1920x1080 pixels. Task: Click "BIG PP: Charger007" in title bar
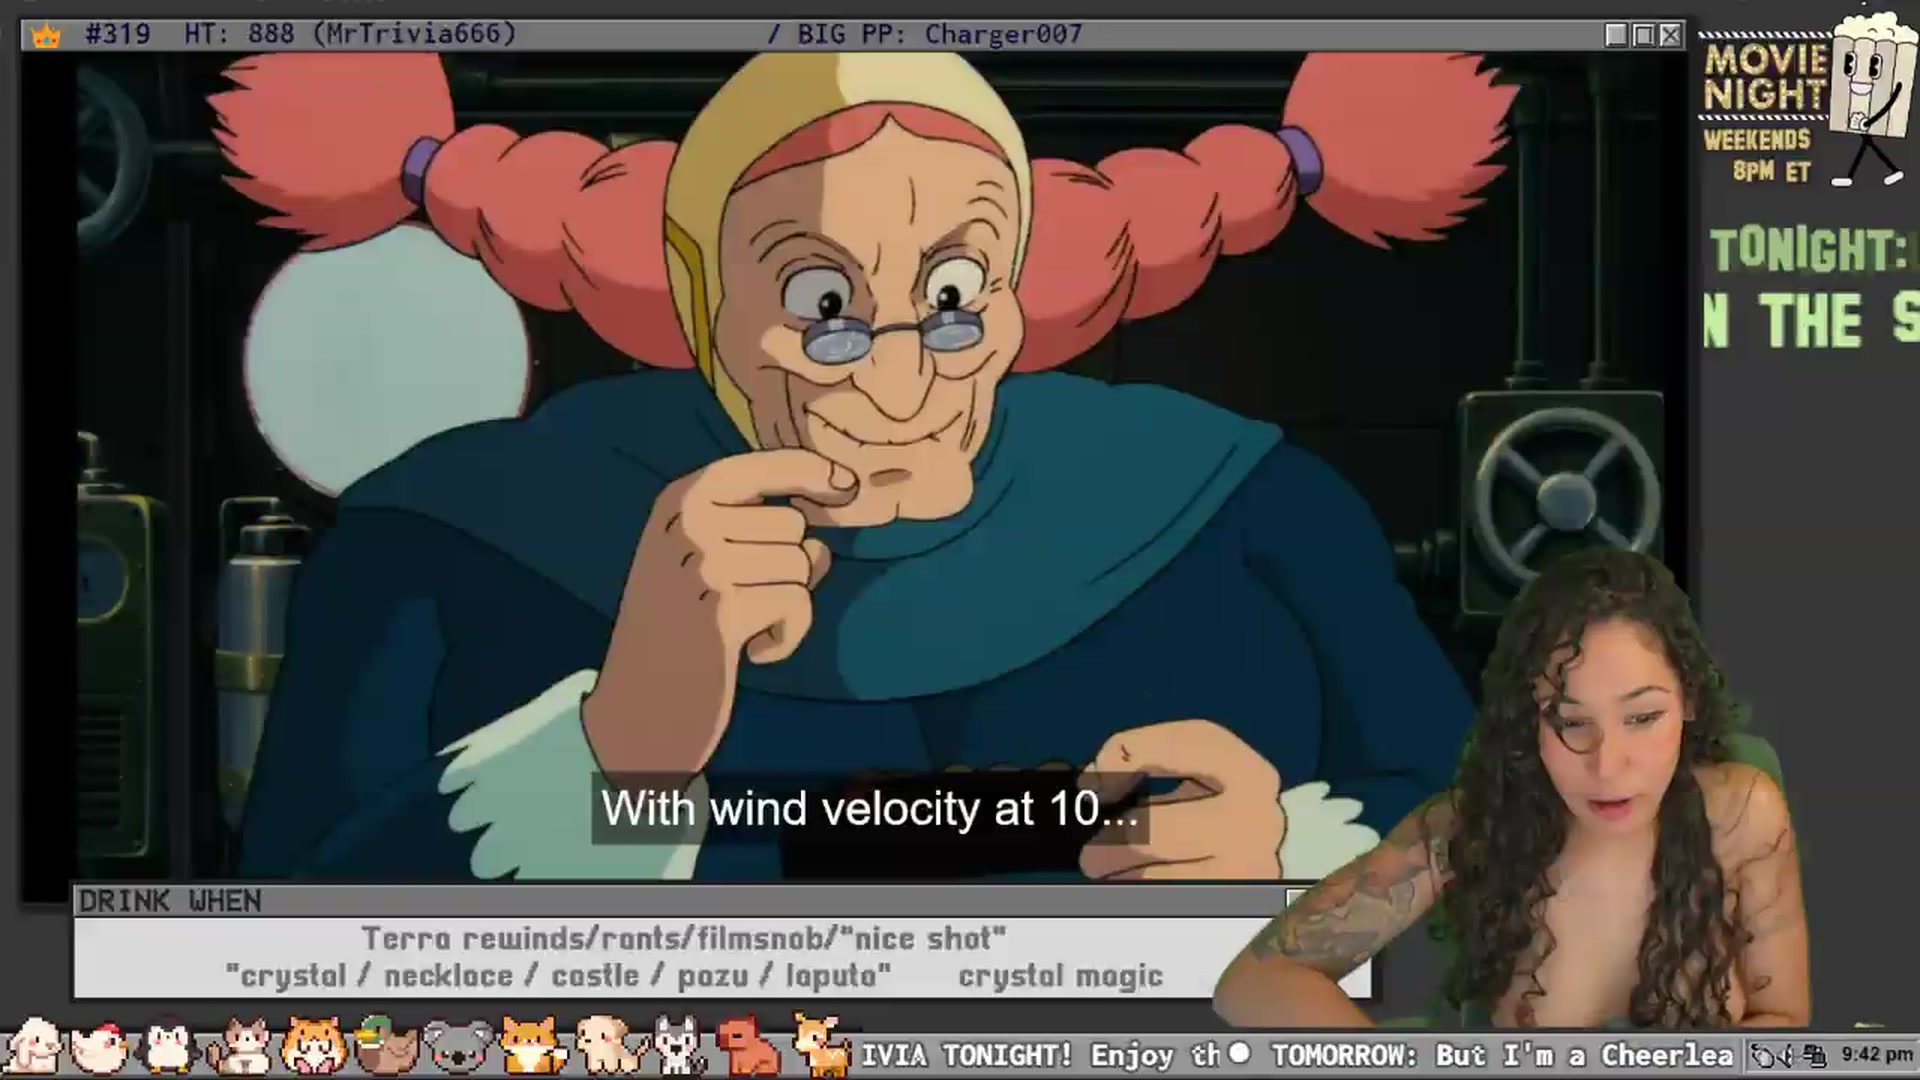(x=939, y=34)
